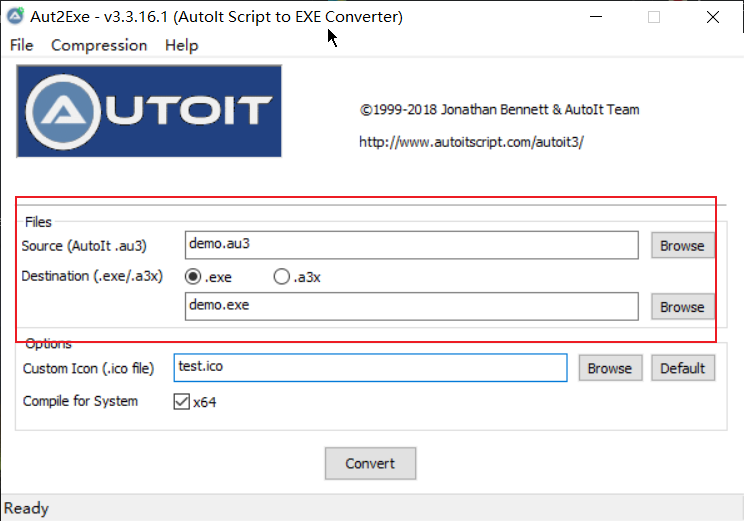Open the Help menu
This screenshot has width=744, height=521.
point(182,45)
